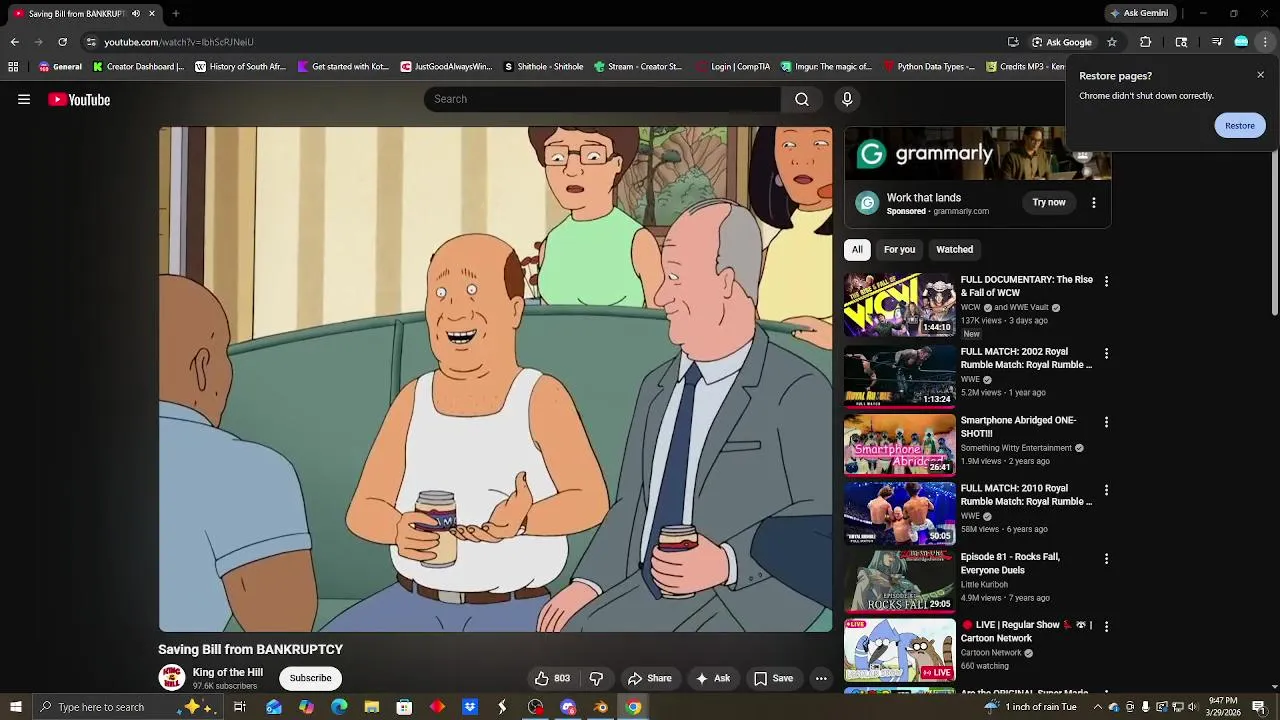Select the For you filter chip

click(899, 249)
